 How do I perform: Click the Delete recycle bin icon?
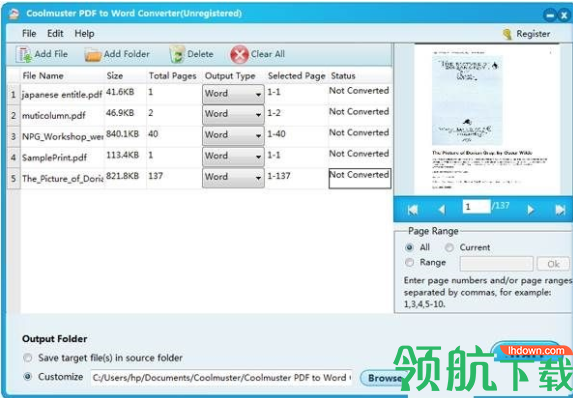point(177,54)
